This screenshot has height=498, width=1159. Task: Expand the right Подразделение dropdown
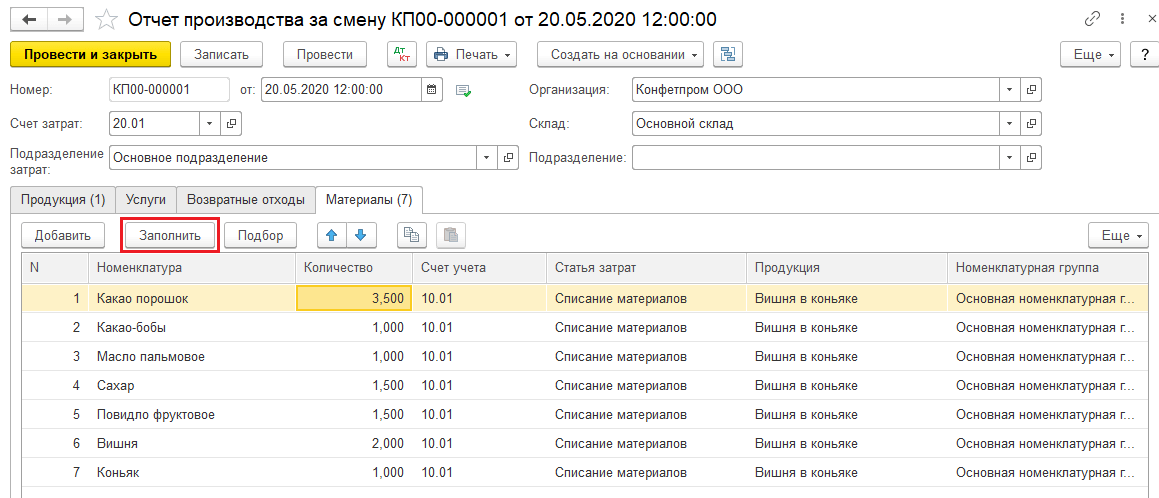1010,157
